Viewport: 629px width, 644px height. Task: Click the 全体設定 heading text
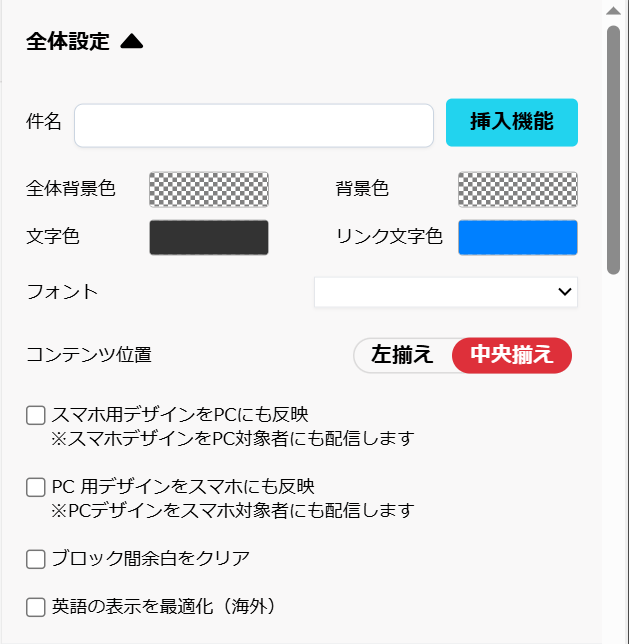coord(68,42)
